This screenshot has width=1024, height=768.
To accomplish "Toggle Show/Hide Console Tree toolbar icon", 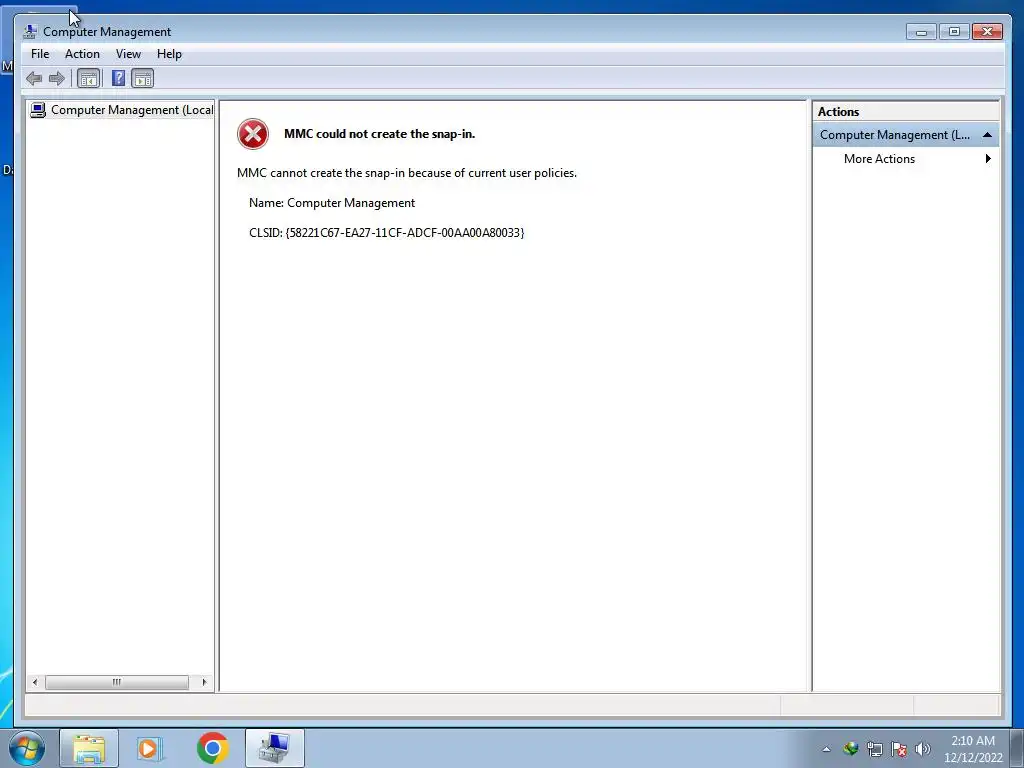I will coord(88,79).
